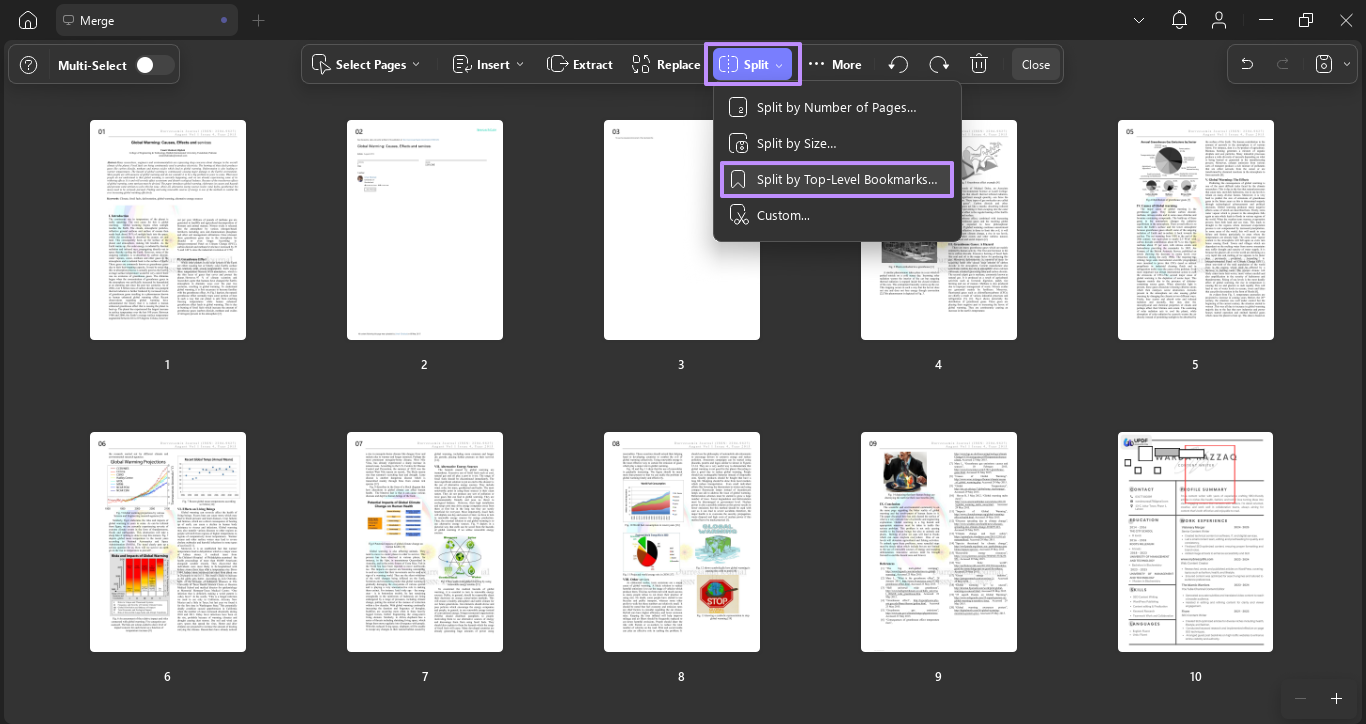Click the Redo arrow in the toolbar
The height and width of the screenshot is (724, 1366).
point(938,63)
